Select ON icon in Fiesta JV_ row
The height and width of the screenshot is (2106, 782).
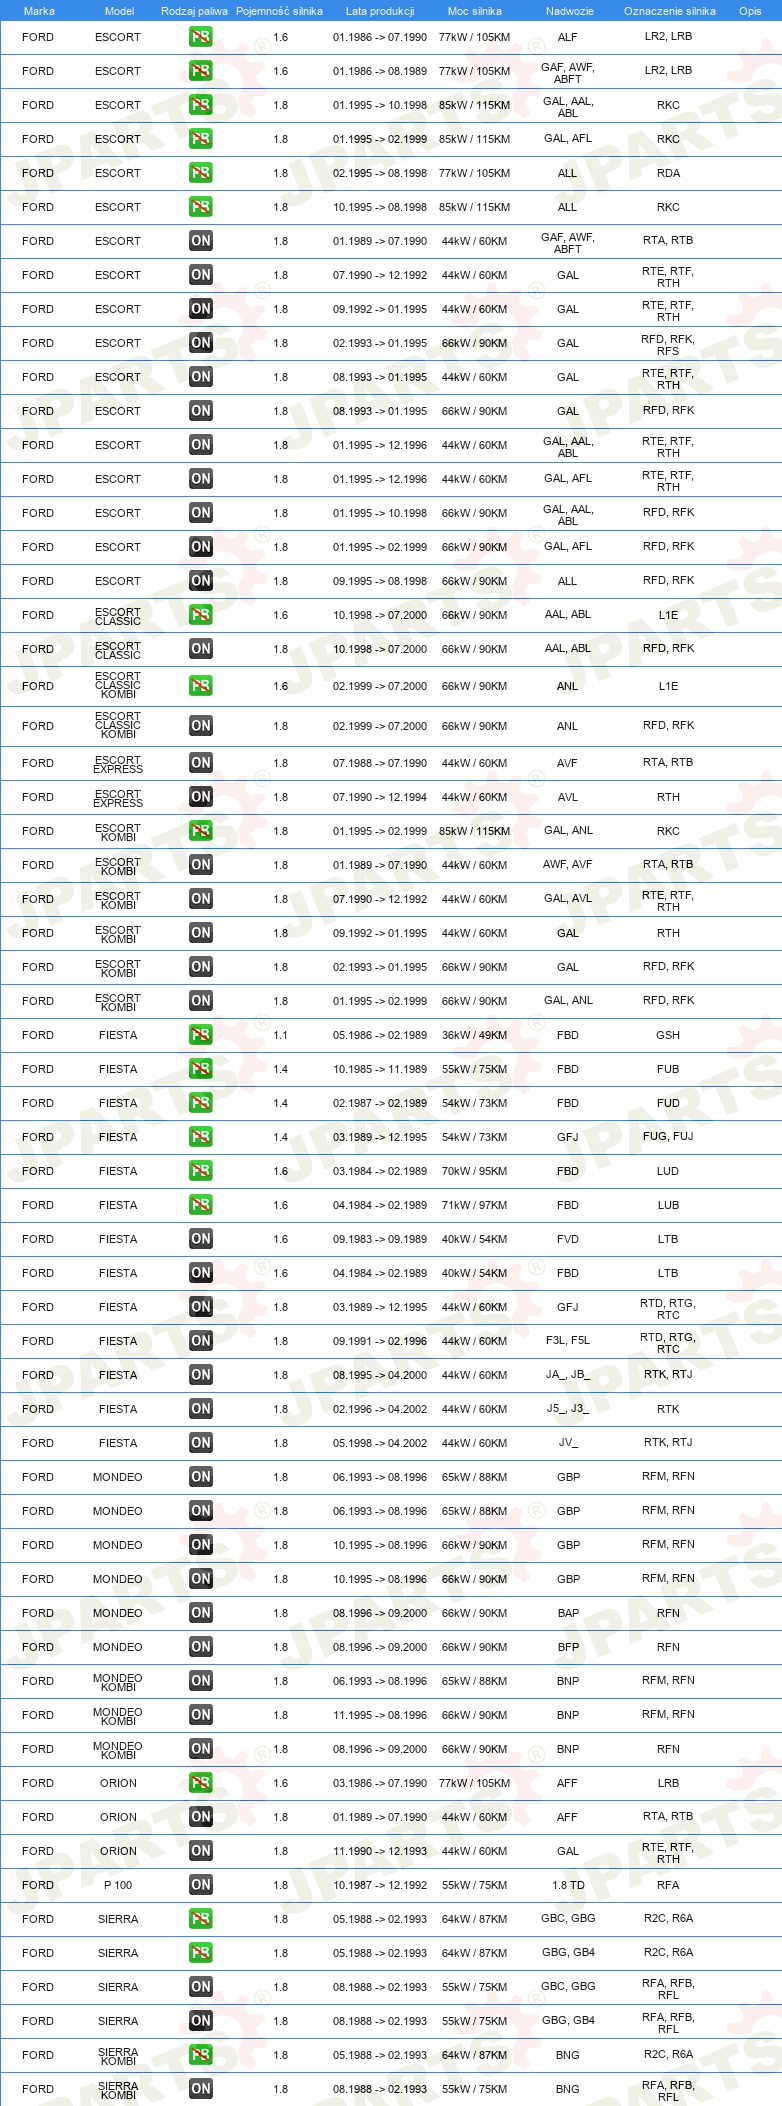click(x=200, y=1443)
